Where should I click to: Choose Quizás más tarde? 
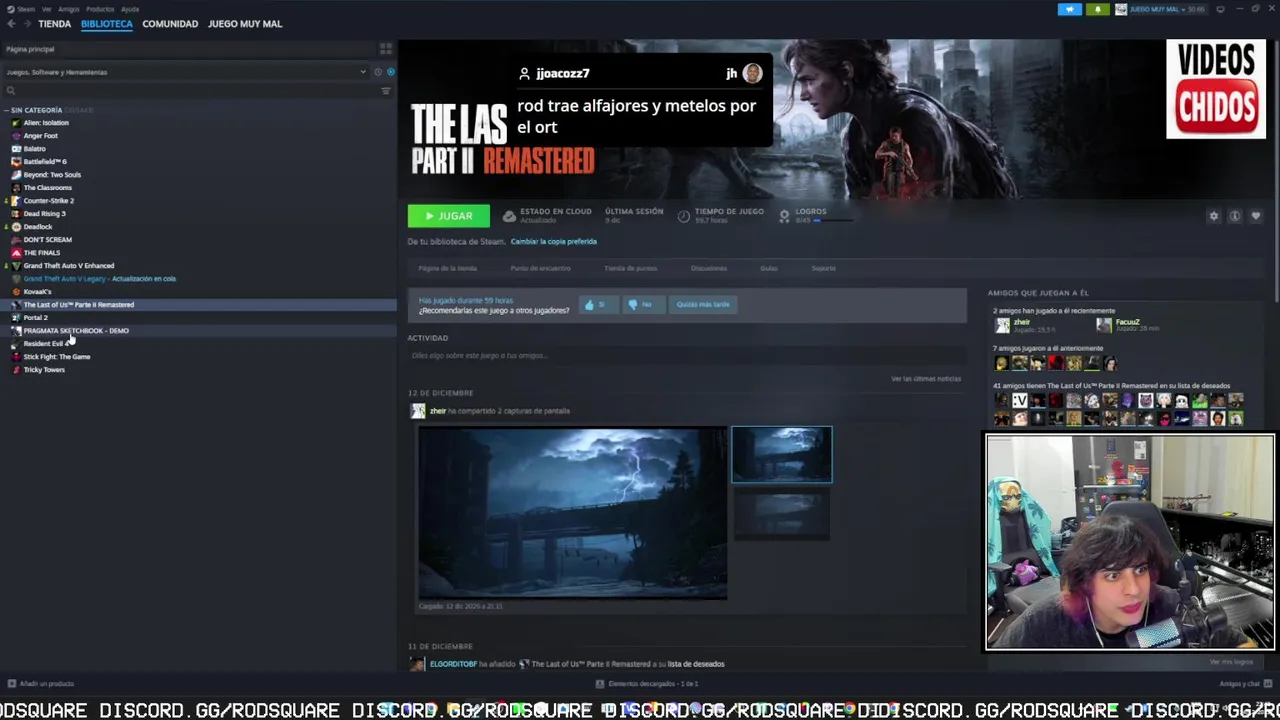[703, 304]
